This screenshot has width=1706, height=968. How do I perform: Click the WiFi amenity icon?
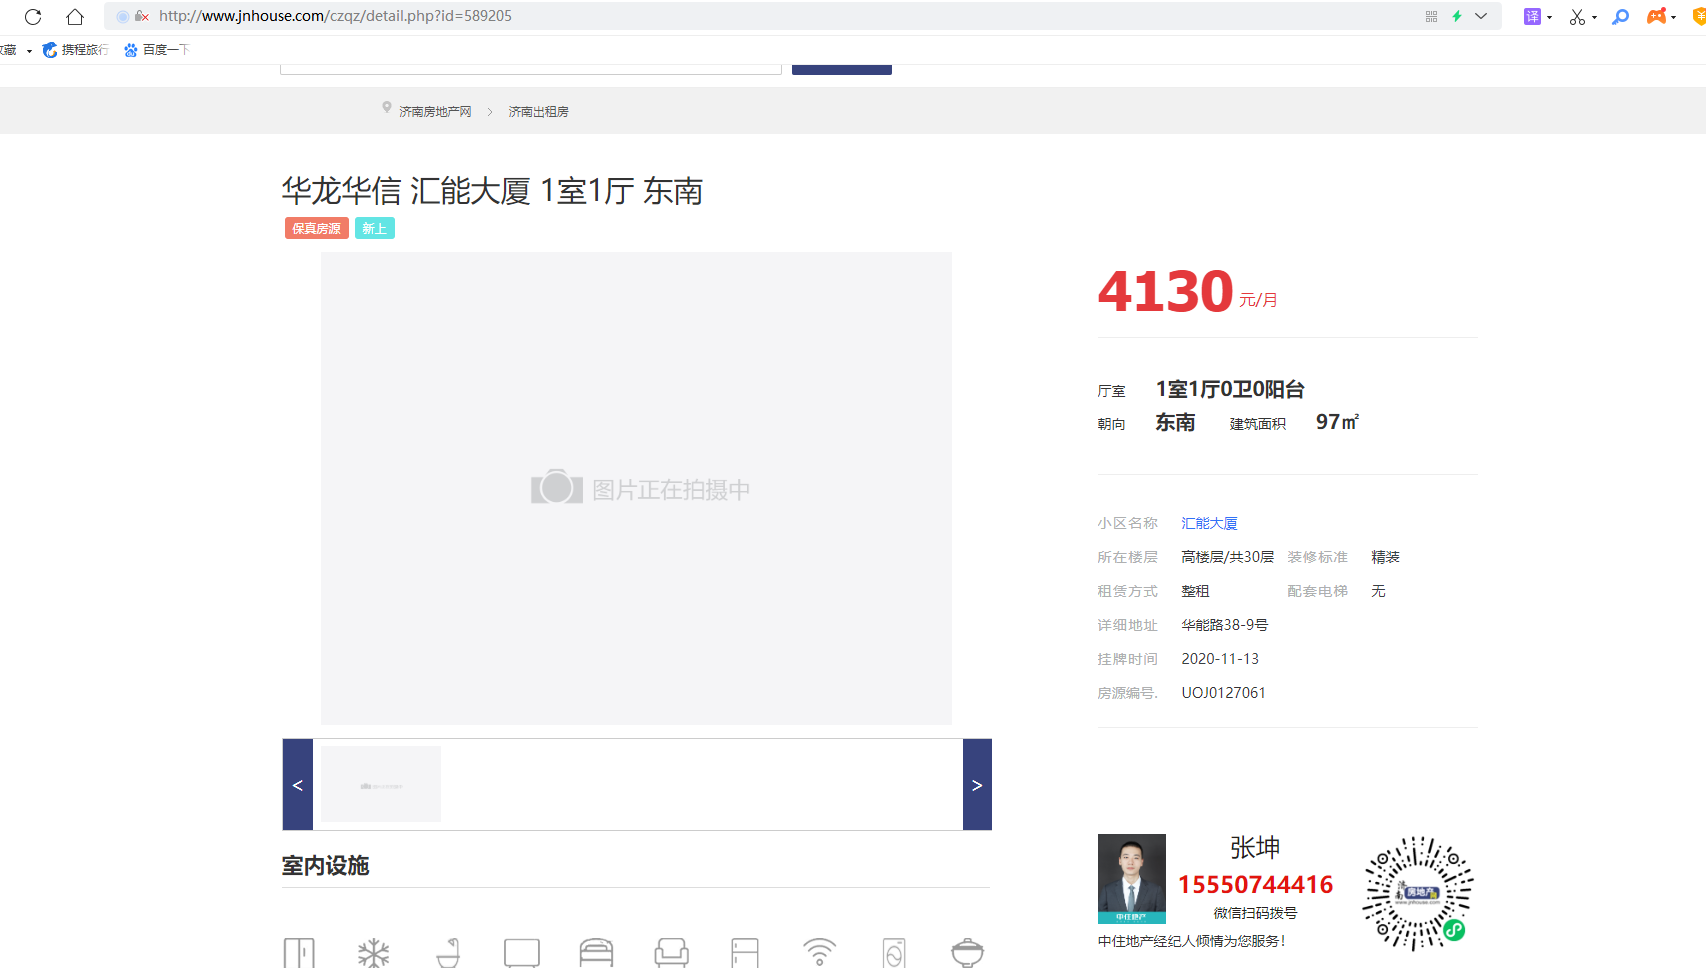click(x=819, y=952)
